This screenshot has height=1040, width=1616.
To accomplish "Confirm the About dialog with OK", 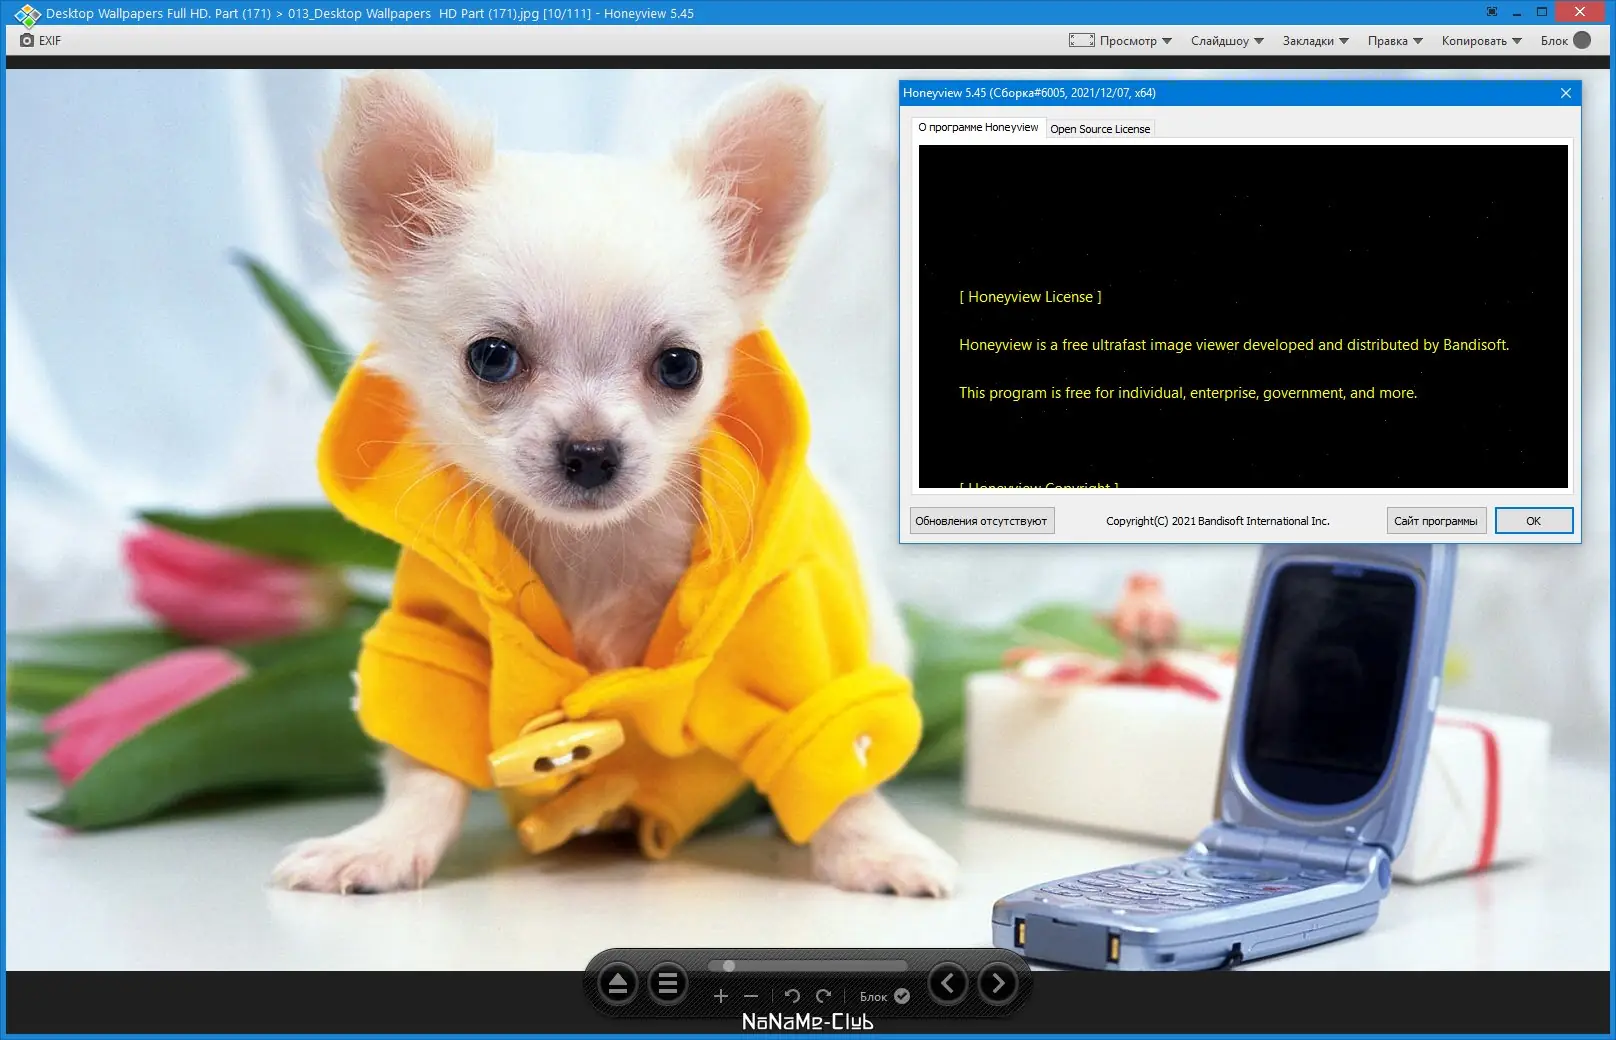I will (x=1534, y=521).
